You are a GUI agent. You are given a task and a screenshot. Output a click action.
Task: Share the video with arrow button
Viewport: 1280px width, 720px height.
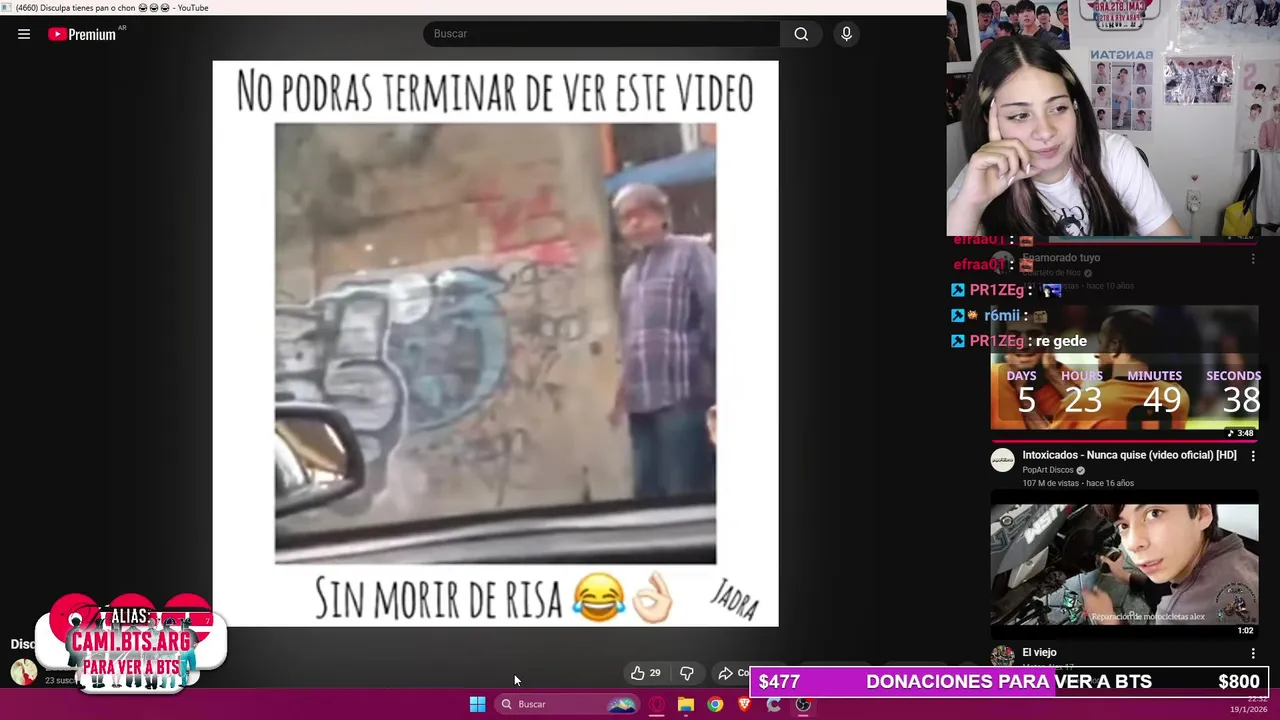point(726,673)
